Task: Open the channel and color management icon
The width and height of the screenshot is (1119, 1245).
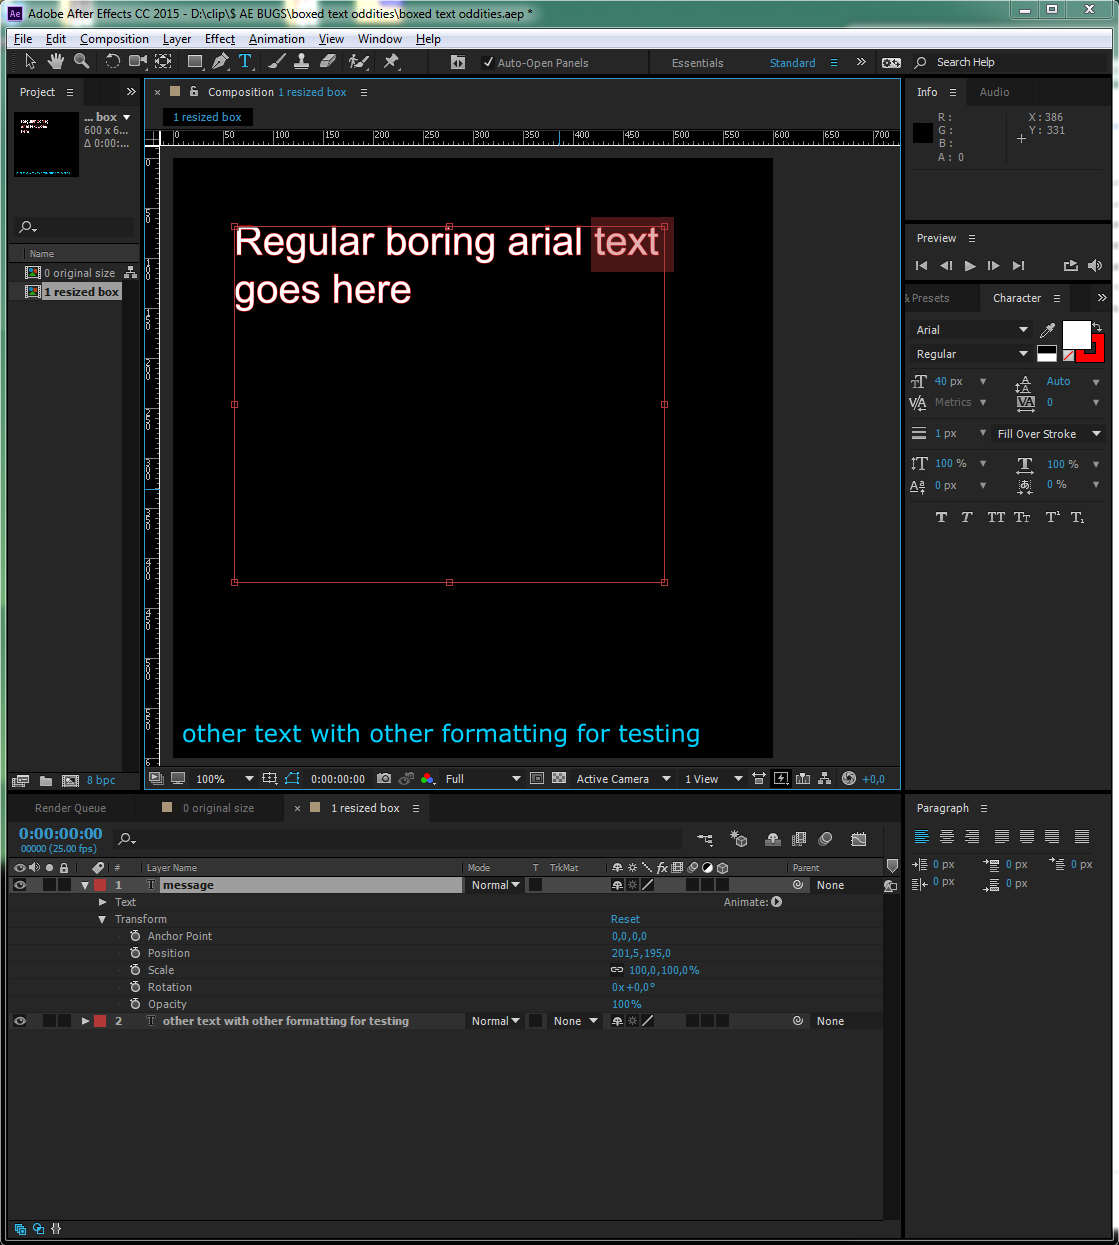Action: click(x=427, y=778)
